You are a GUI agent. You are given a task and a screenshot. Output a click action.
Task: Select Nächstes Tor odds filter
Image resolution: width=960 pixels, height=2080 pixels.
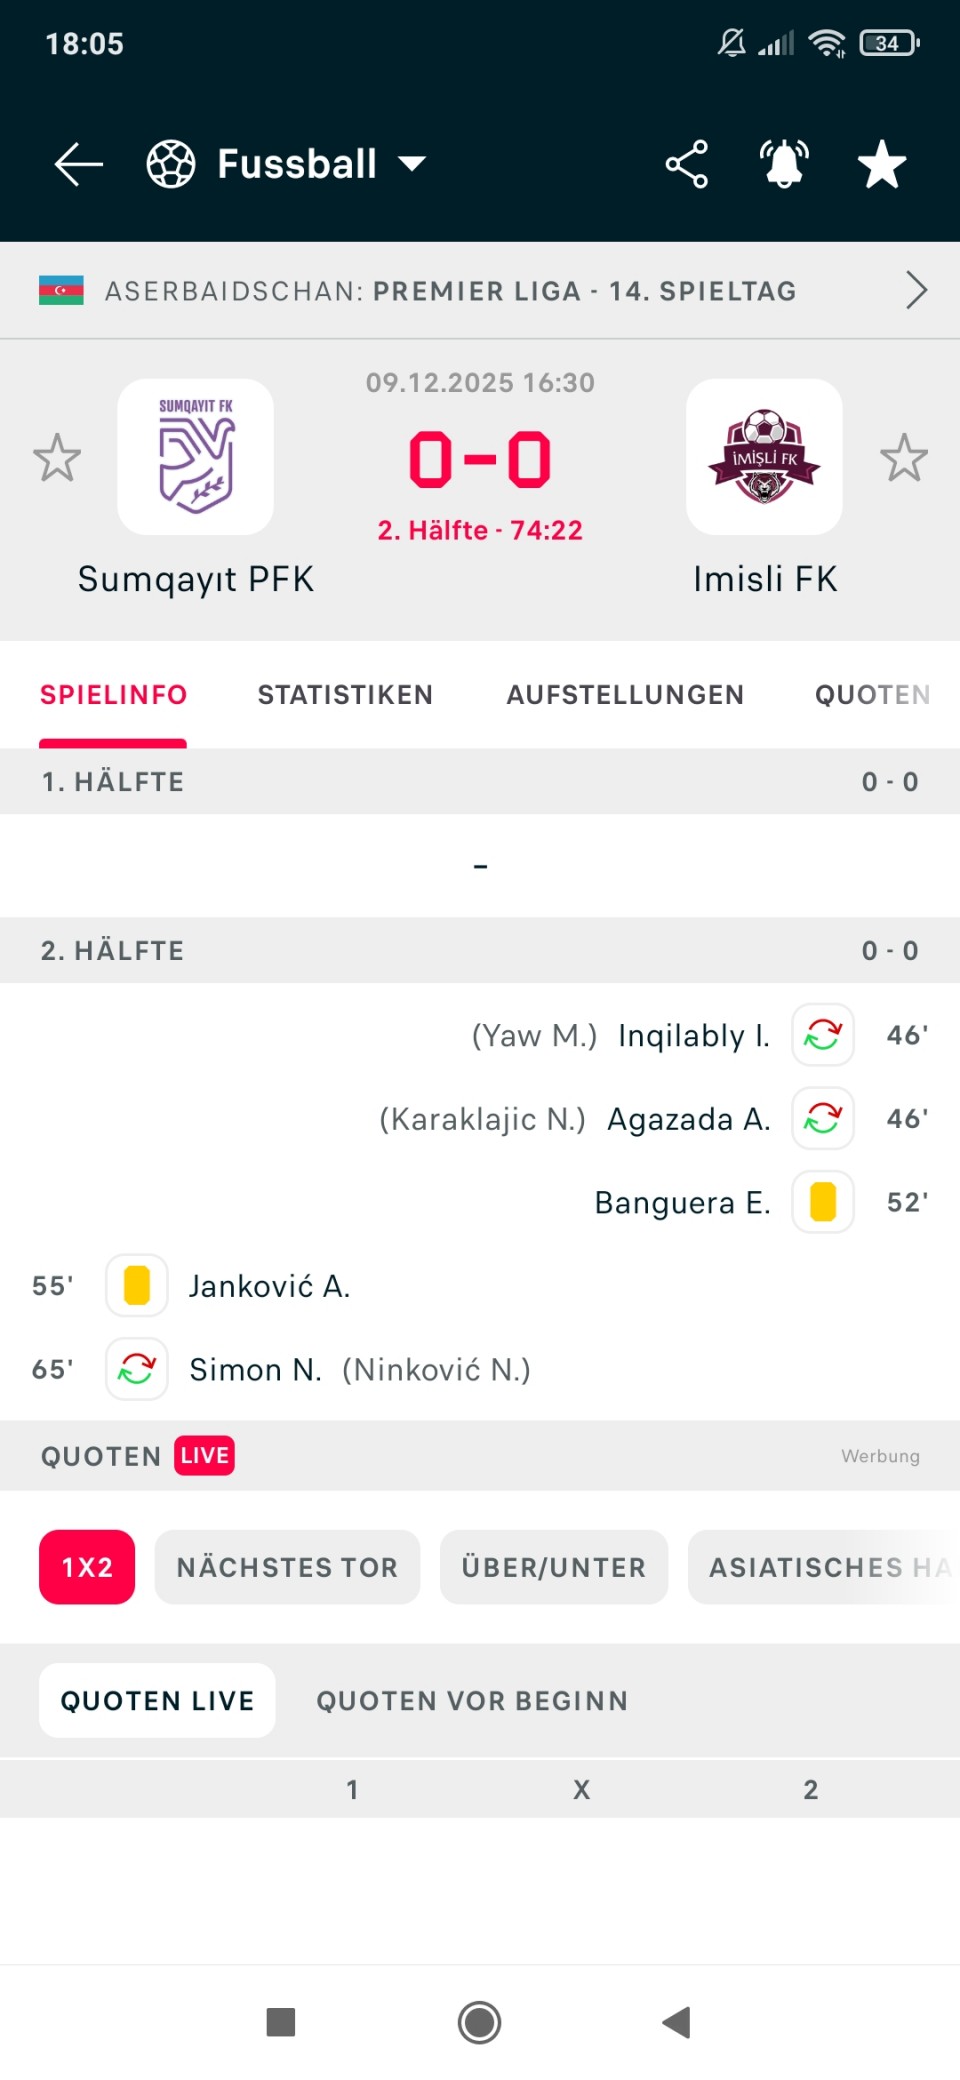pos(287,1567)
